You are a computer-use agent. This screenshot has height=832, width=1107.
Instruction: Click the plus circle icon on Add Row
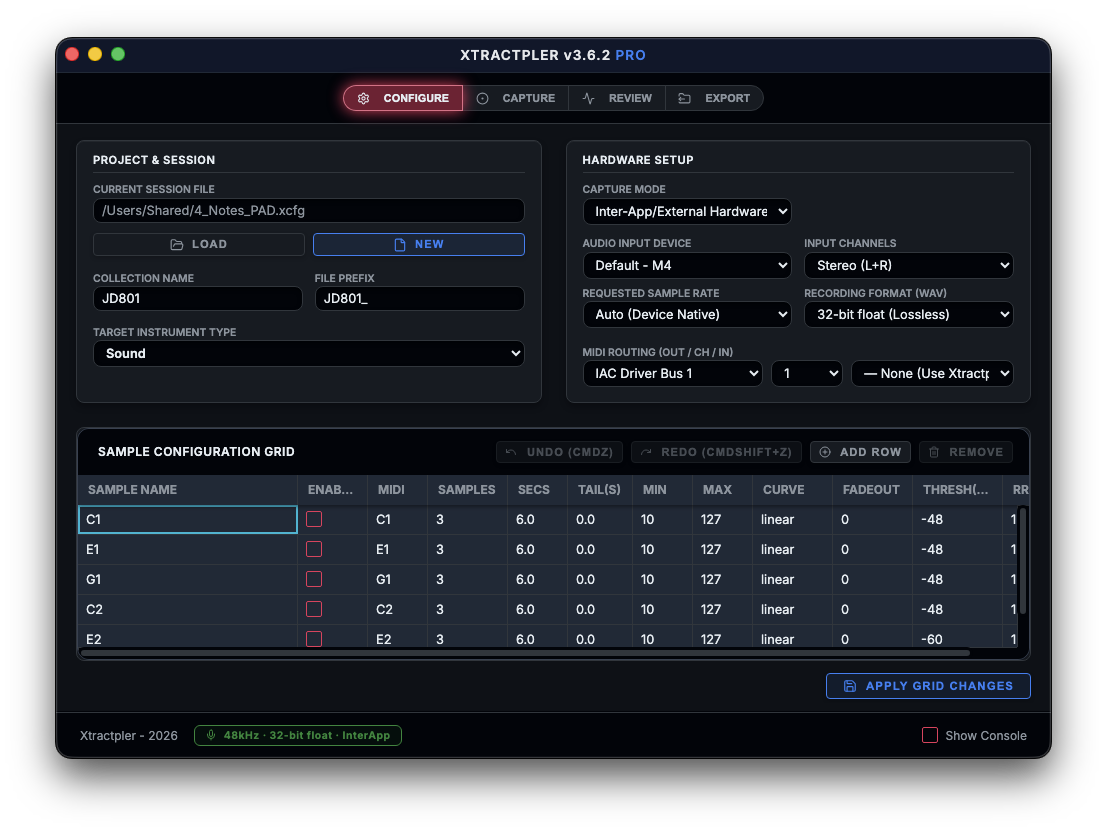click(825, 452)
